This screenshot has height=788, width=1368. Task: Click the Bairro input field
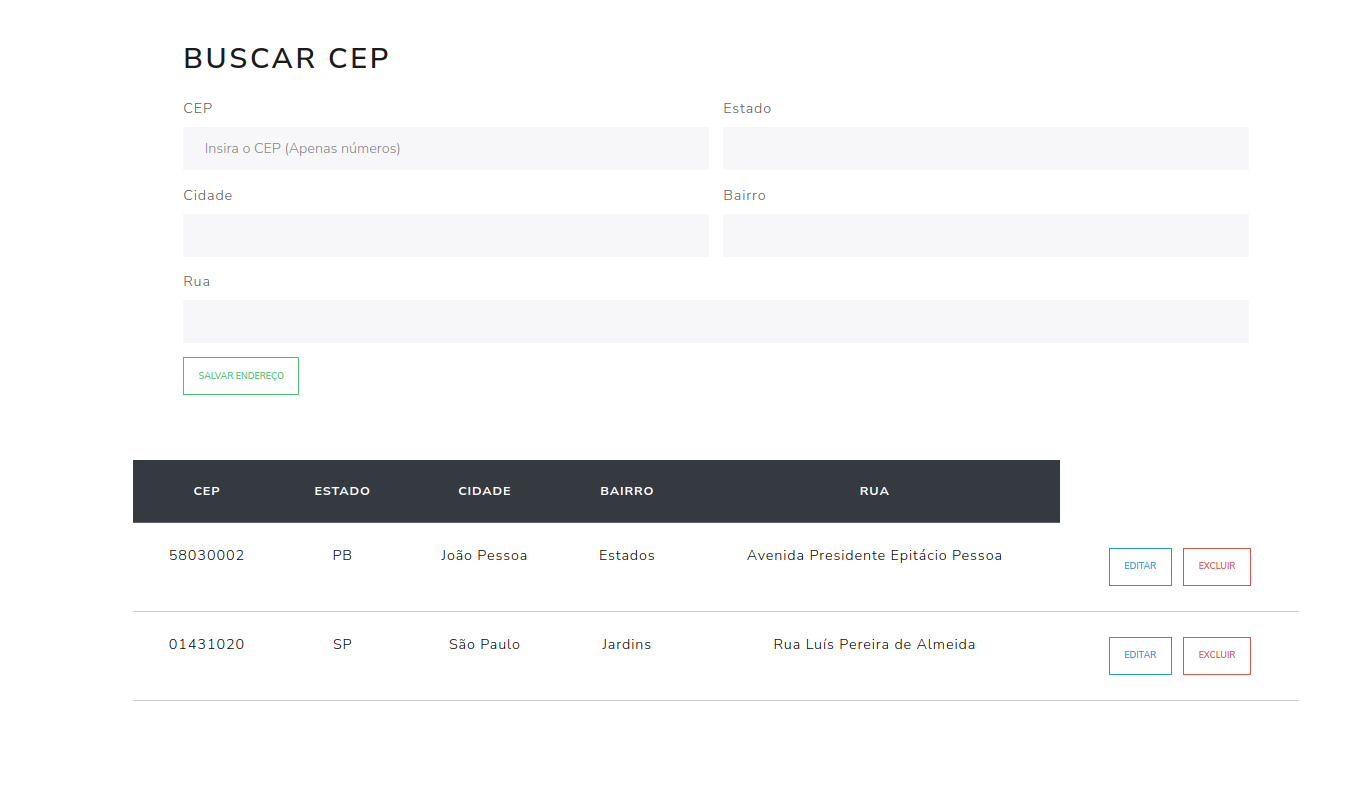click(x=985, y=235)
